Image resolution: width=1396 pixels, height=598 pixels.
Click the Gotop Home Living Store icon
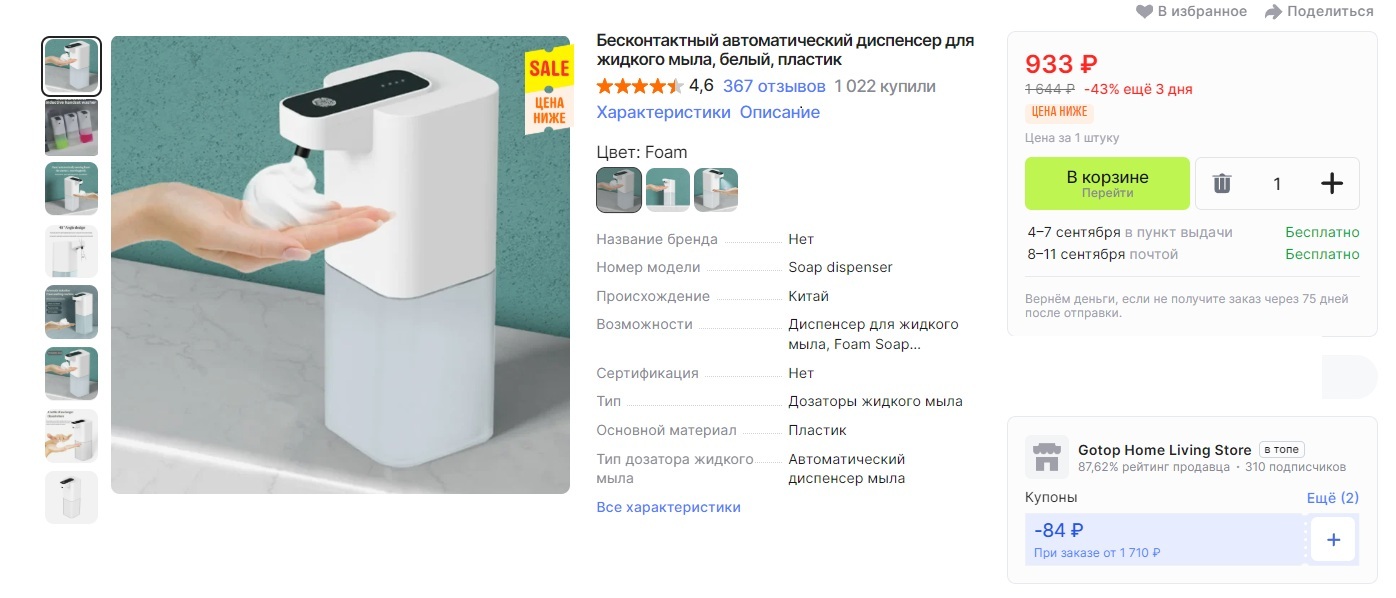1046,457
